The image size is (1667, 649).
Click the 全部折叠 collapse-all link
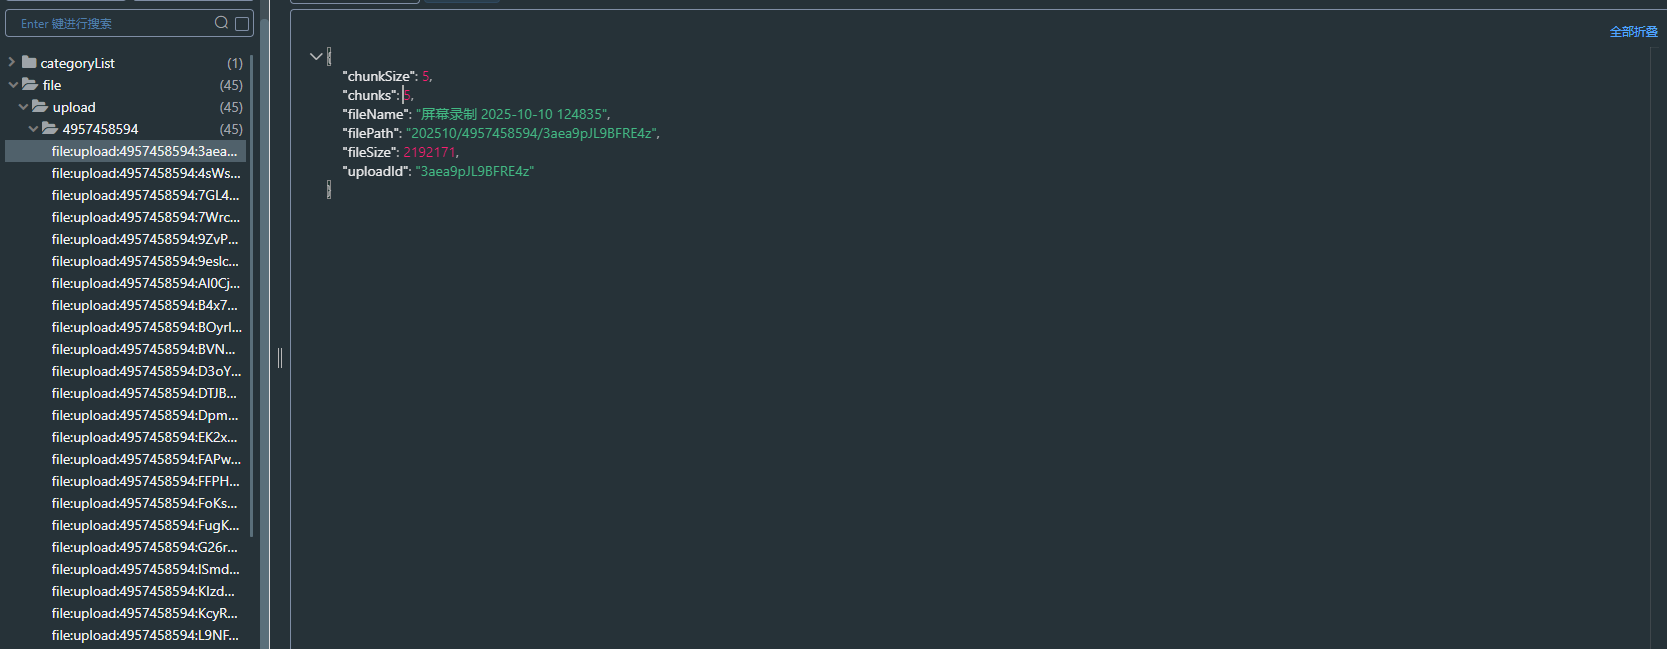1634,31
